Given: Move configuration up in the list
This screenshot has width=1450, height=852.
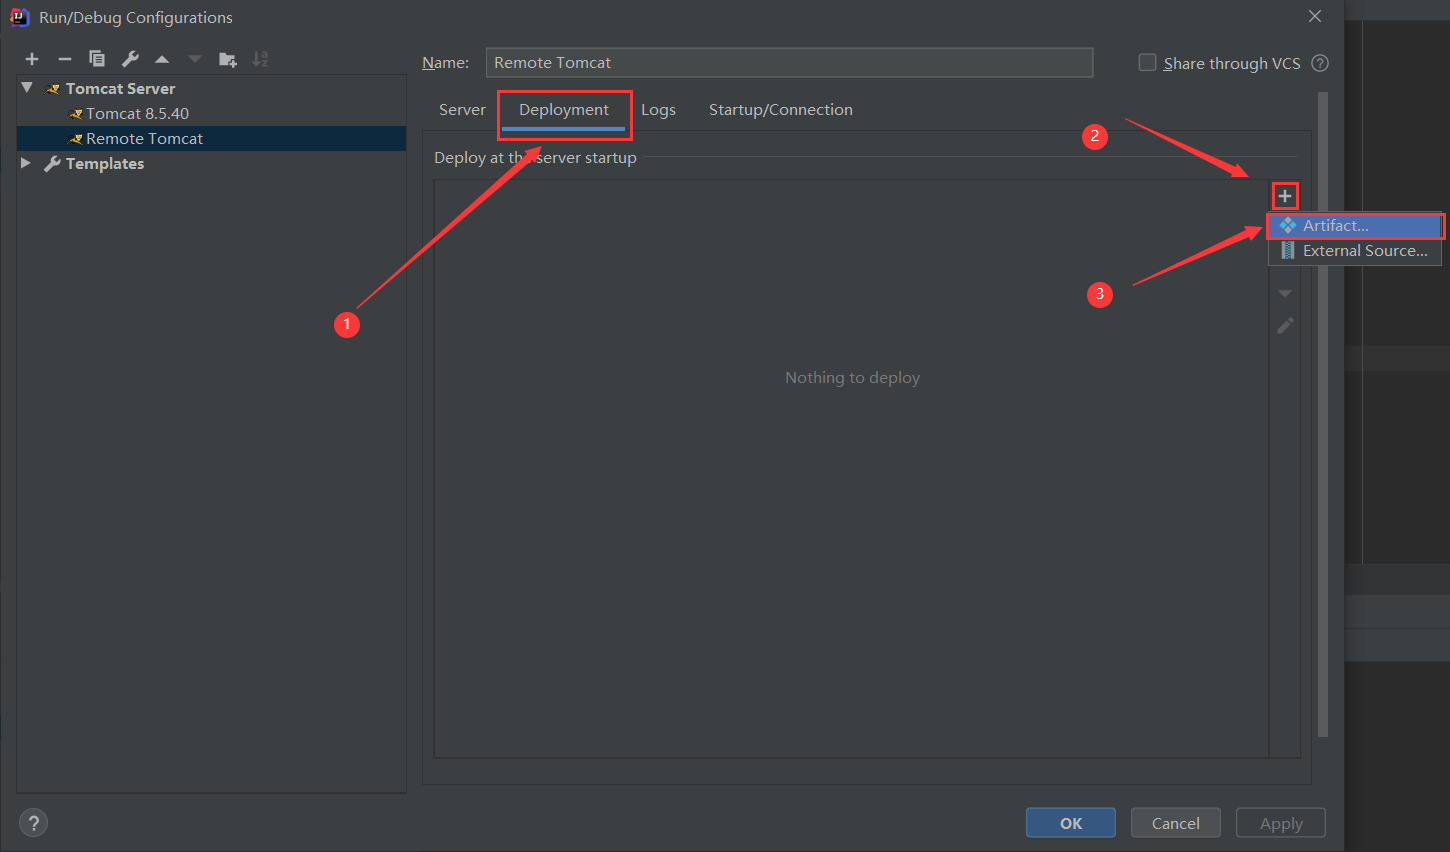Looking at the screenshot, I should point(162,59).
